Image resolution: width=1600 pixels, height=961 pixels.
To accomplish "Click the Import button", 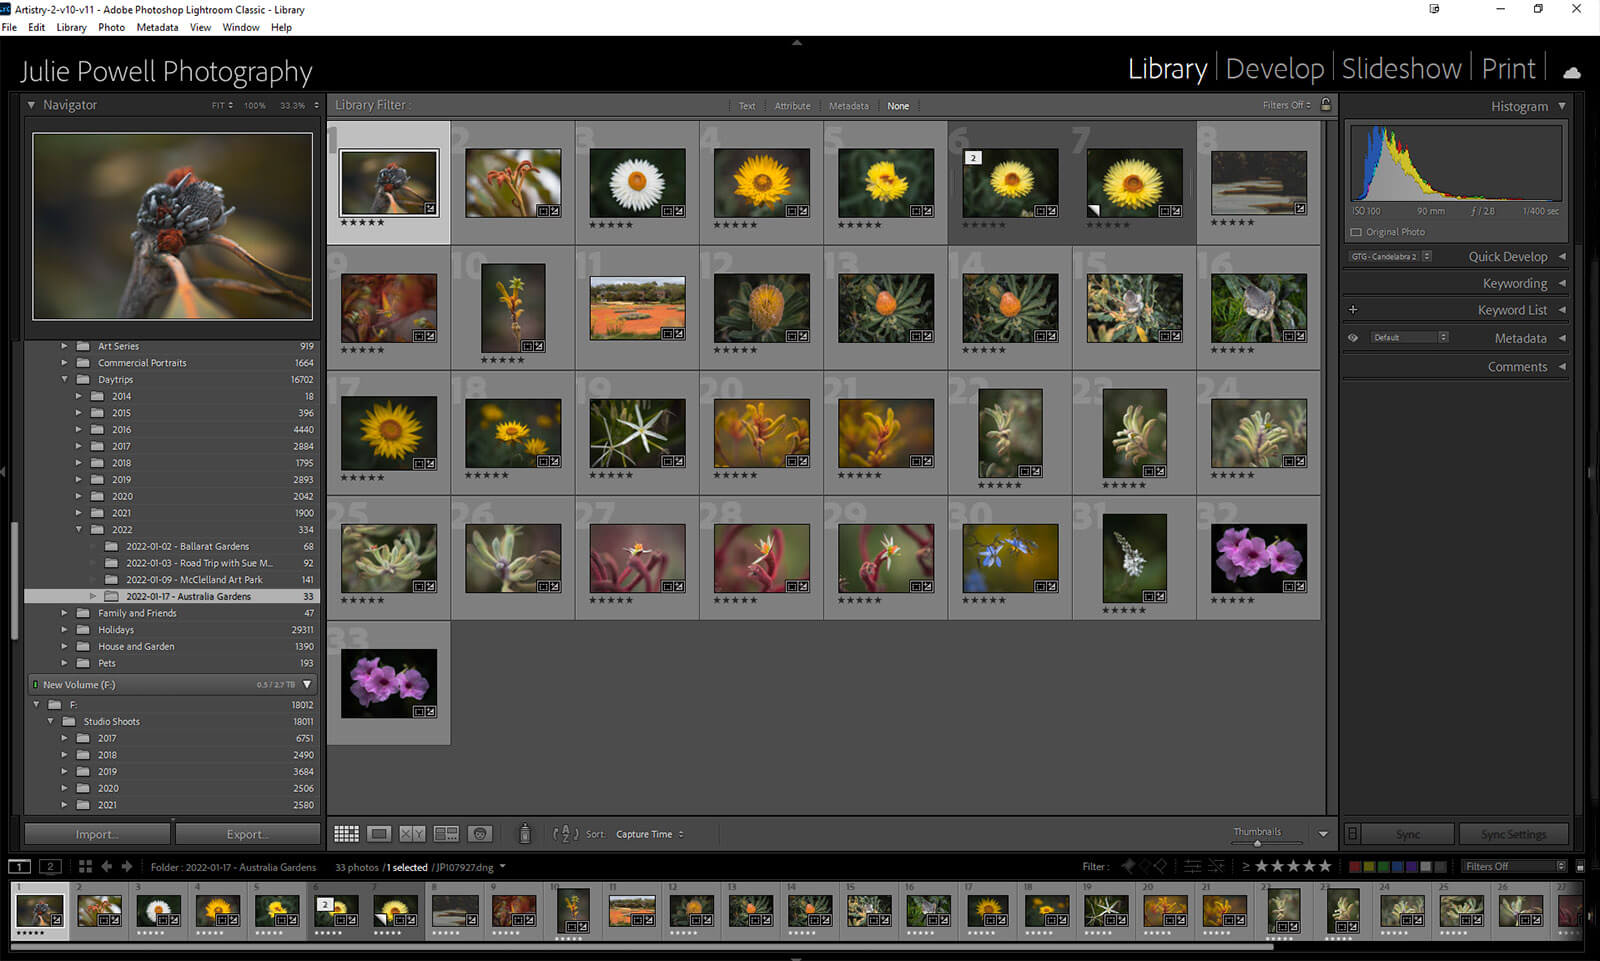I will (x=97, y=834).
